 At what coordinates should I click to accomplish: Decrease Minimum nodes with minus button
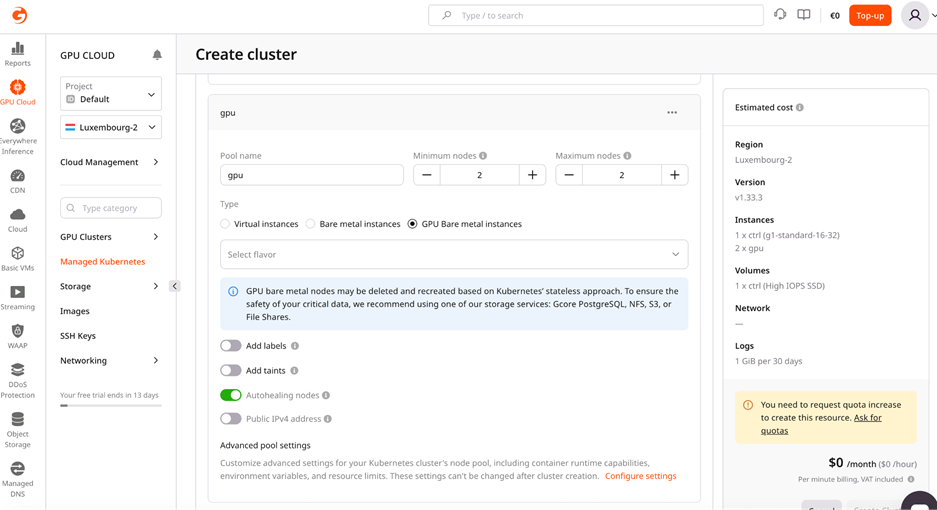click(427, 175)
